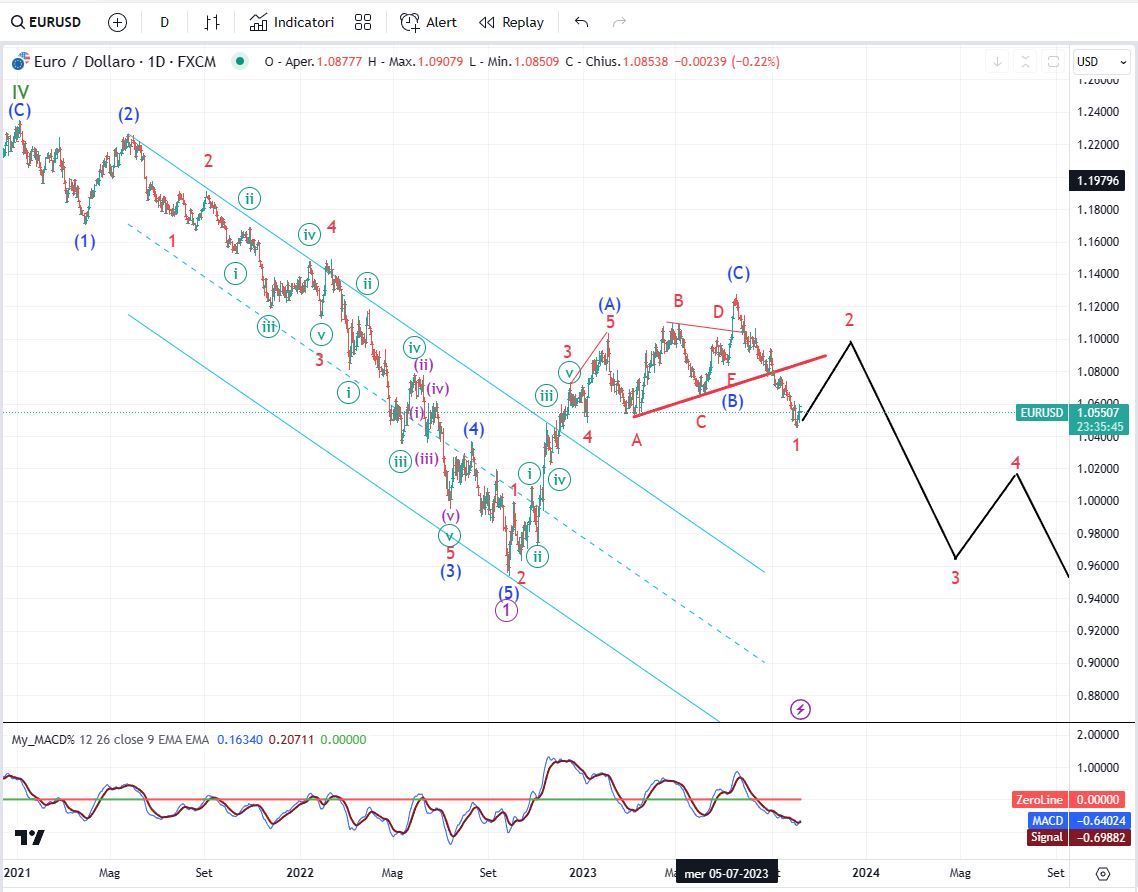1138x892 pixels.
Task: Click the TradingView logo
Action: 29,838
